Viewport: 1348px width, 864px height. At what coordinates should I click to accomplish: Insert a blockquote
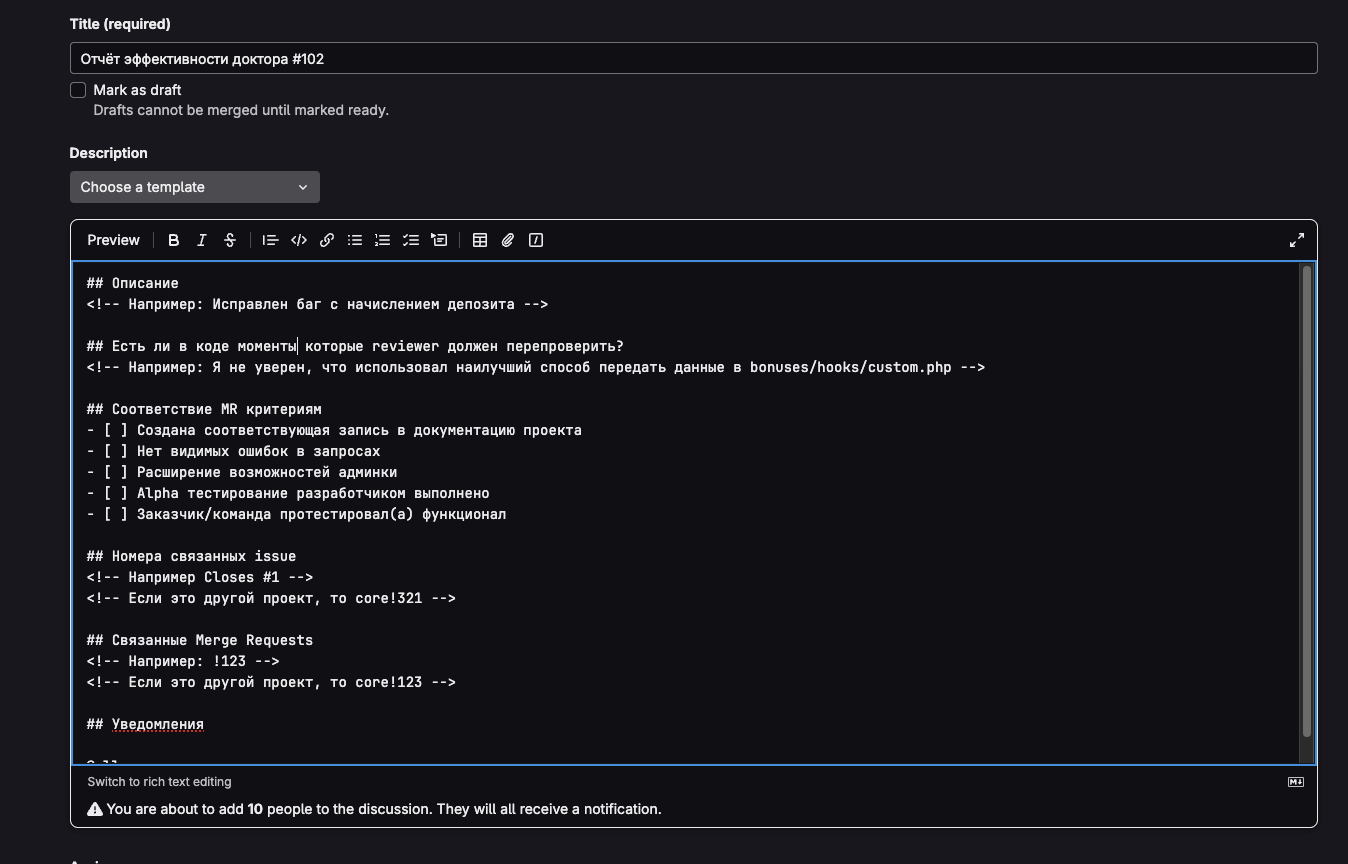click(x=270, y=240)
